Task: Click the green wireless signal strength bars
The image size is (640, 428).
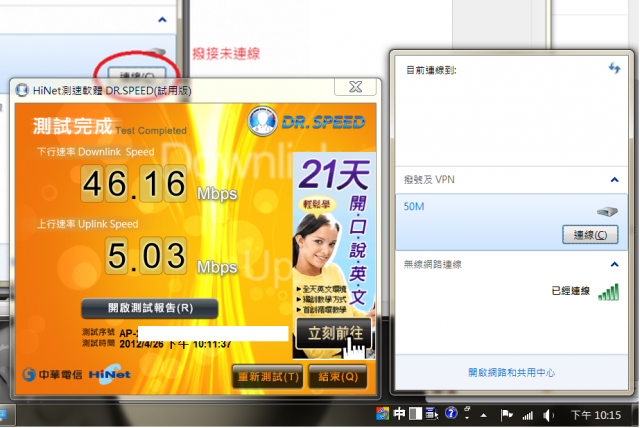Action: coord(609,292)
